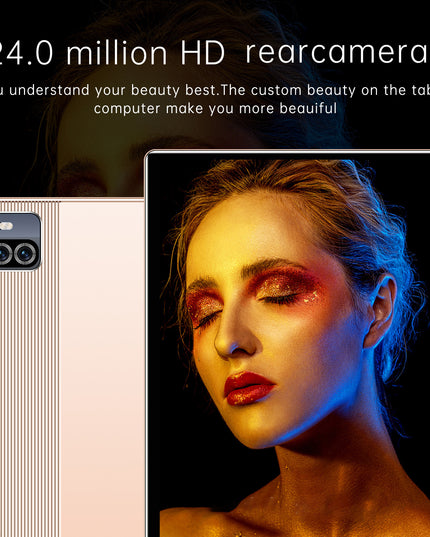This screenshot has height=537, width=430.
Task: Click the eyebrow above the red eyeshadow
Action: coord(270,265)
